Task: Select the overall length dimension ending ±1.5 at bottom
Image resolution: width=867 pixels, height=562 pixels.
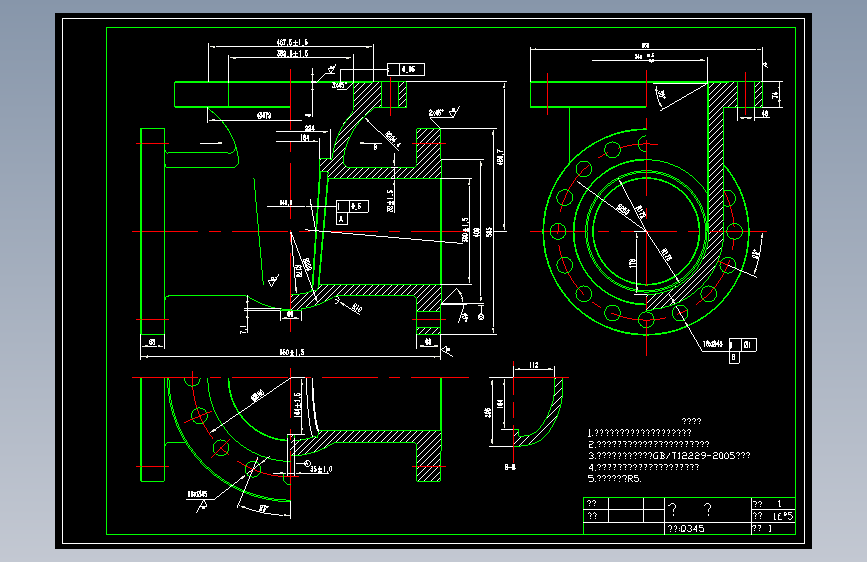Action: (291, 352)
